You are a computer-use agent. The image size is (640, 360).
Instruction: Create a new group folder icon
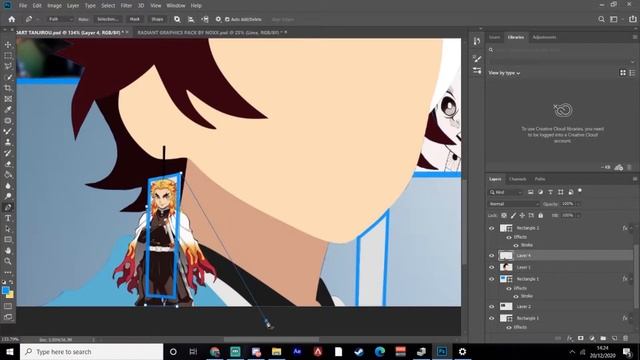pyautogui.click(x=603, y=338)
